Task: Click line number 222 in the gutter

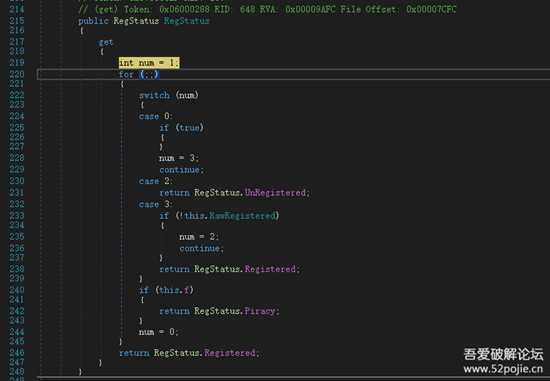Action: click(x=16, y=95)
